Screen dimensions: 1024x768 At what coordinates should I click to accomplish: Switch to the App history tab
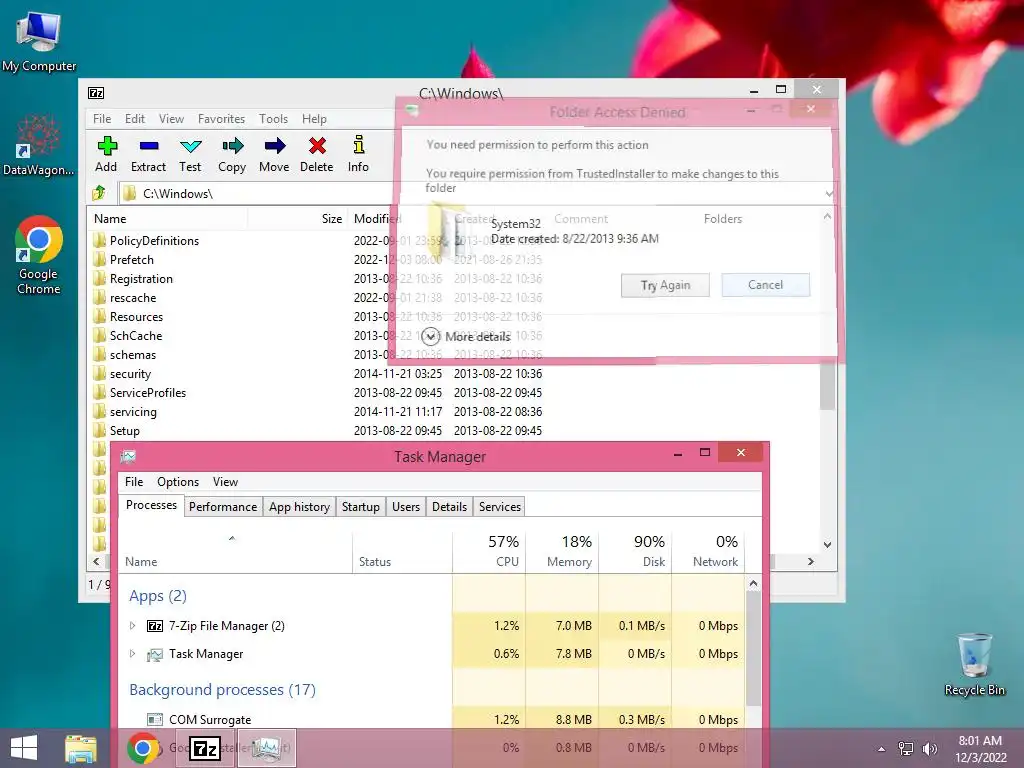(x=299, y=507)
